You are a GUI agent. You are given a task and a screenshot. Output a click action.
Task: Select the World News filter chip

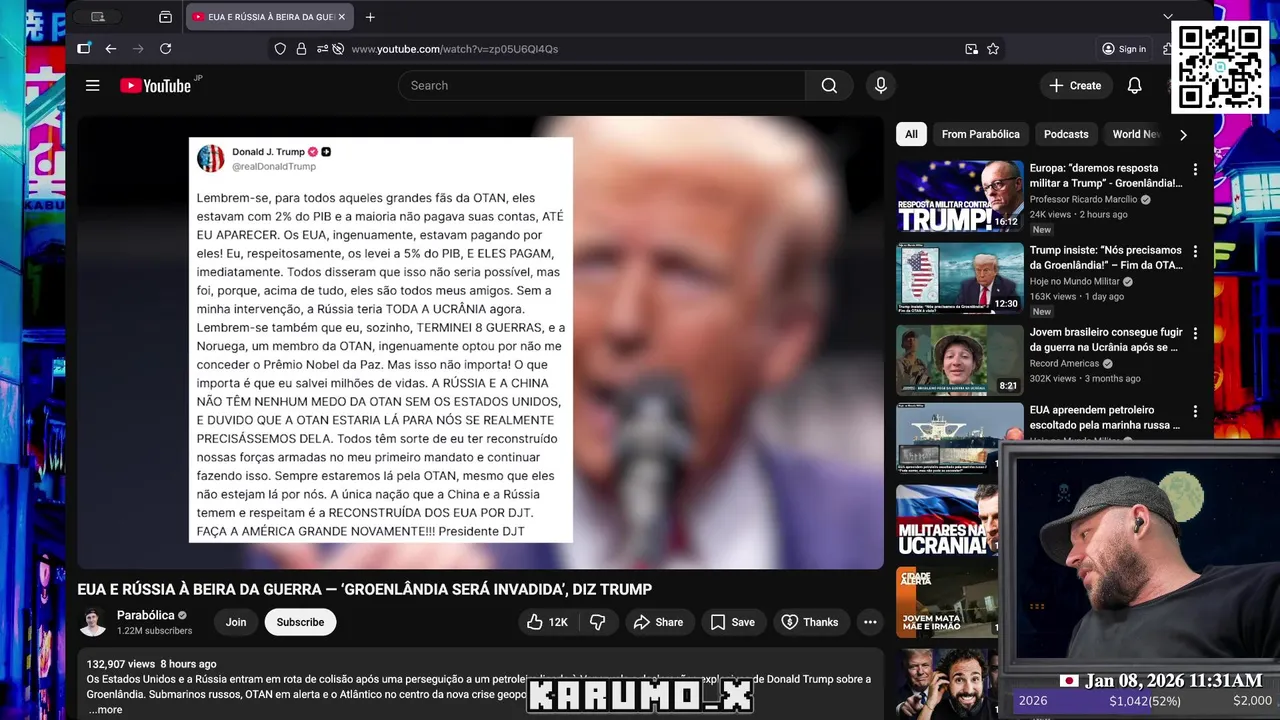[1135, 134]
